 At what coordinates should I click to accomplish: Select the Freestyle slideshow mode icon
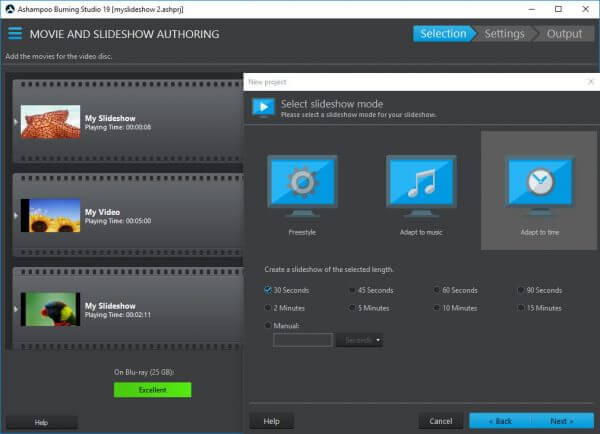click(x=302, y=186)
